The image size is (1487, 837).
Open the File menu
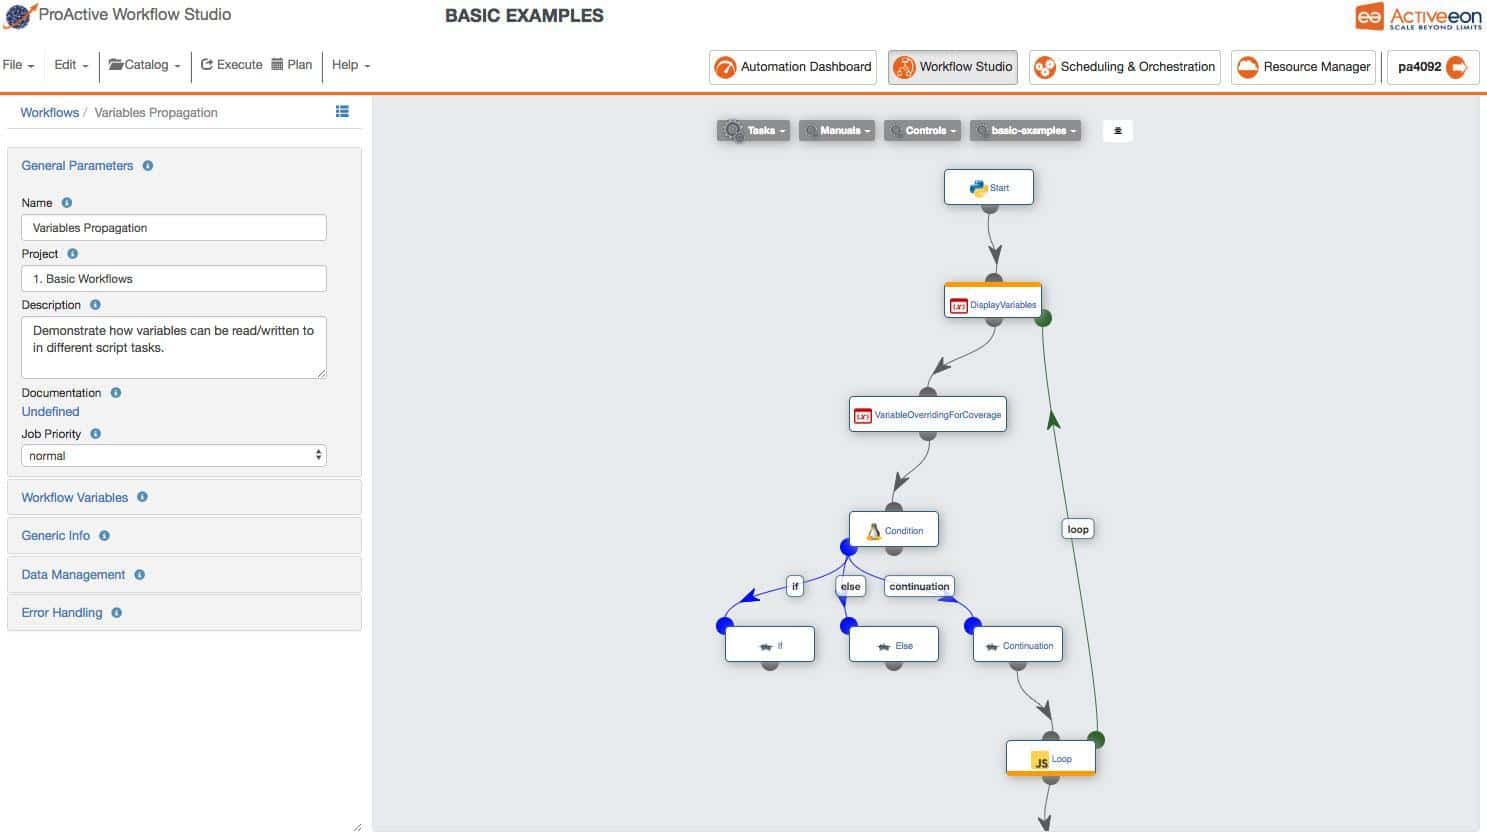(x=19, y=65)
